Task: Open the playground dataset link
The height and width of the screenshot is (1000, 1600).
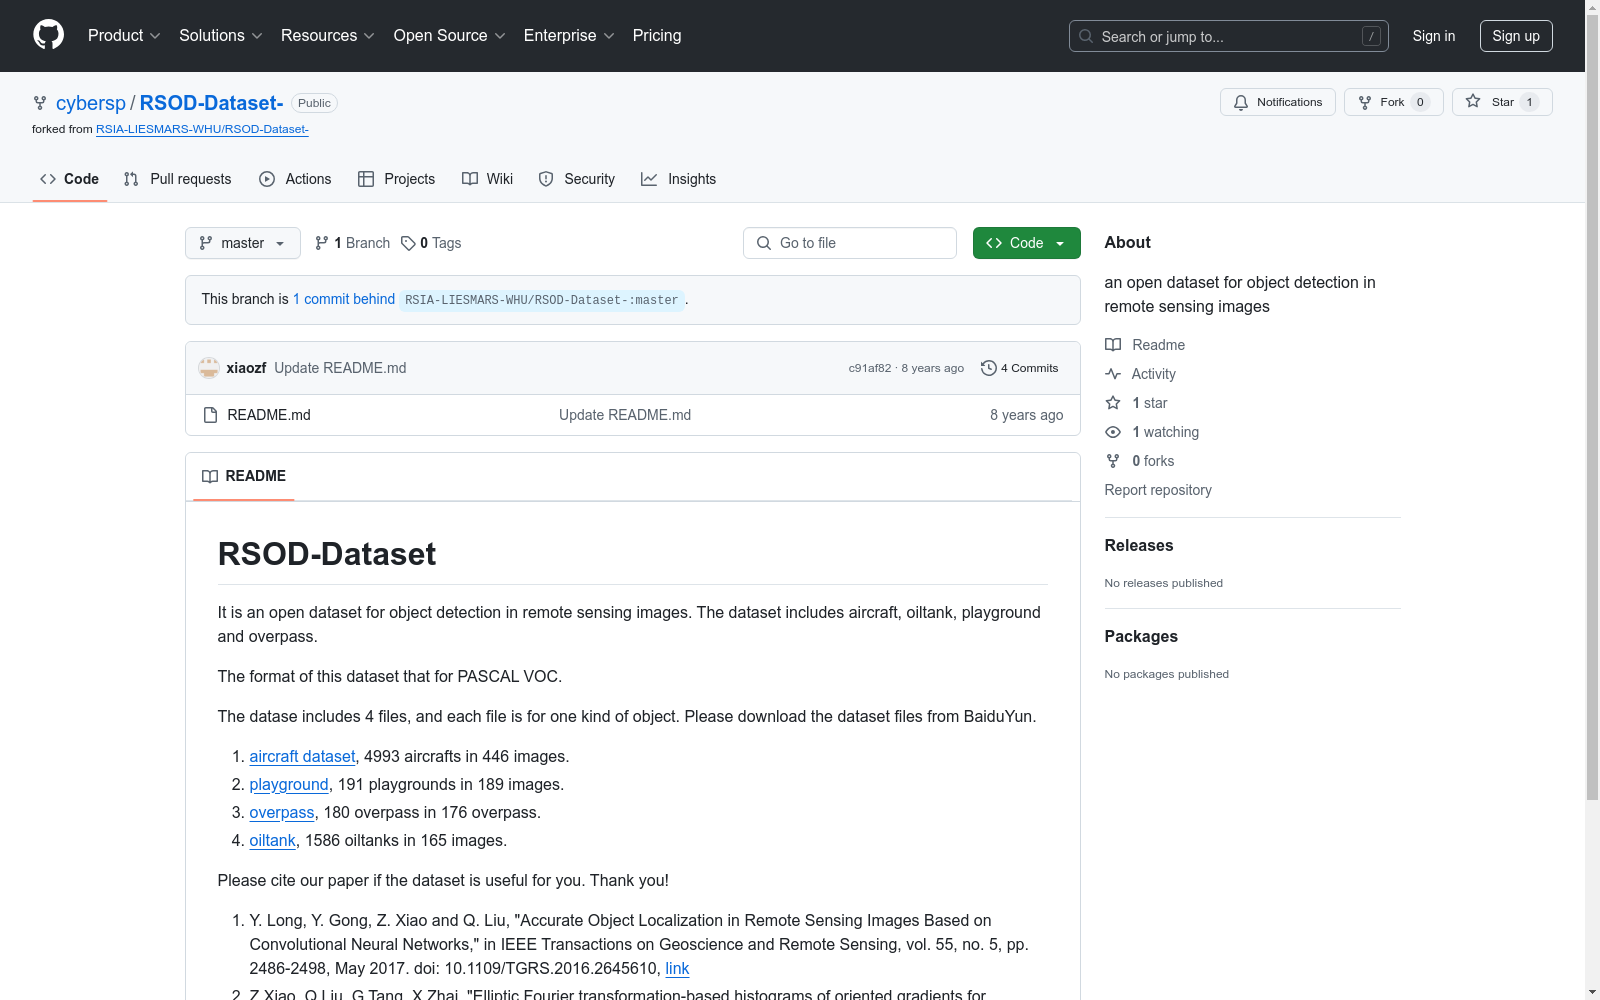Action: pyautogui.click(x=289, y=785)
